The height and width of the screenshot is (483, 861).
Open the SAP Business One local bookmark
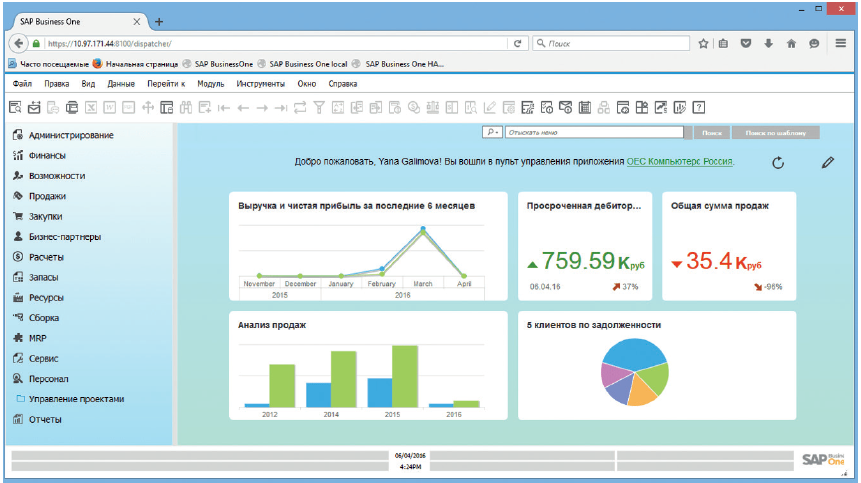tap(303, 64)
